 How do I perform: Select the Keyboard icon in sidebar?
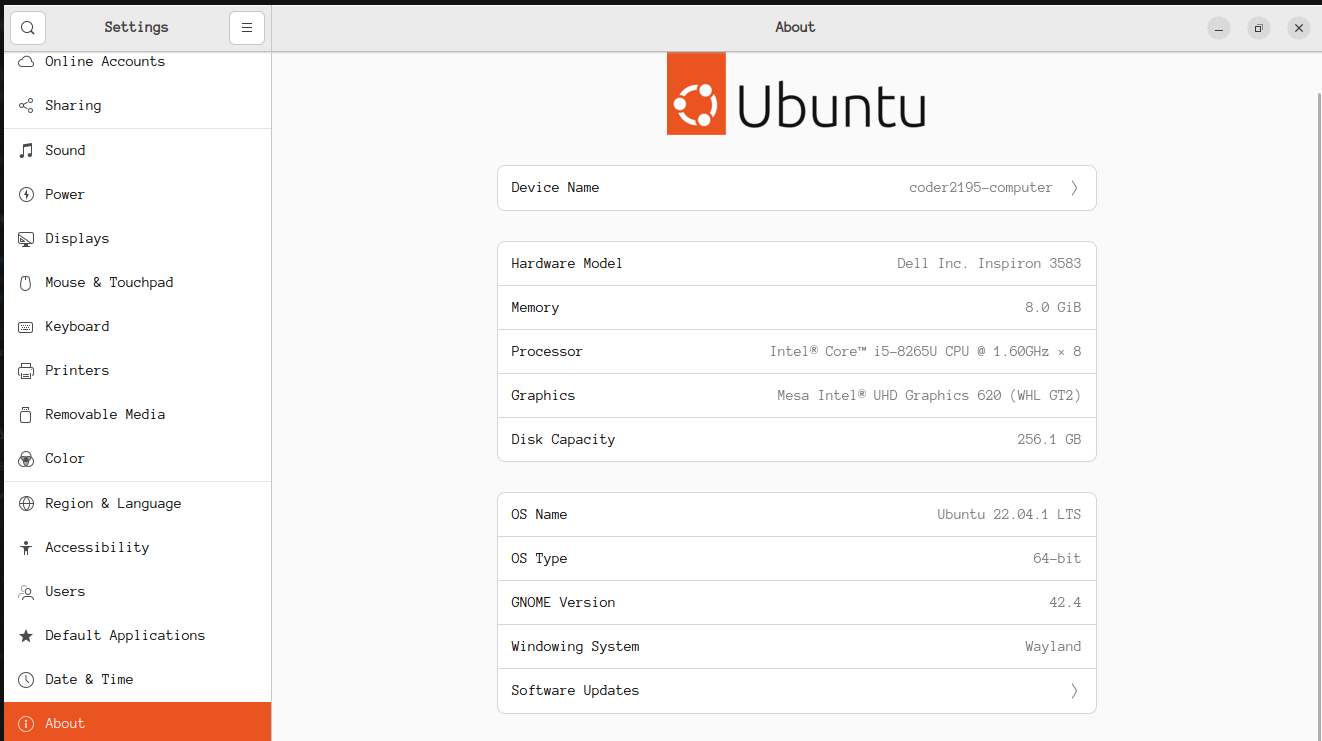pos(25,326)
